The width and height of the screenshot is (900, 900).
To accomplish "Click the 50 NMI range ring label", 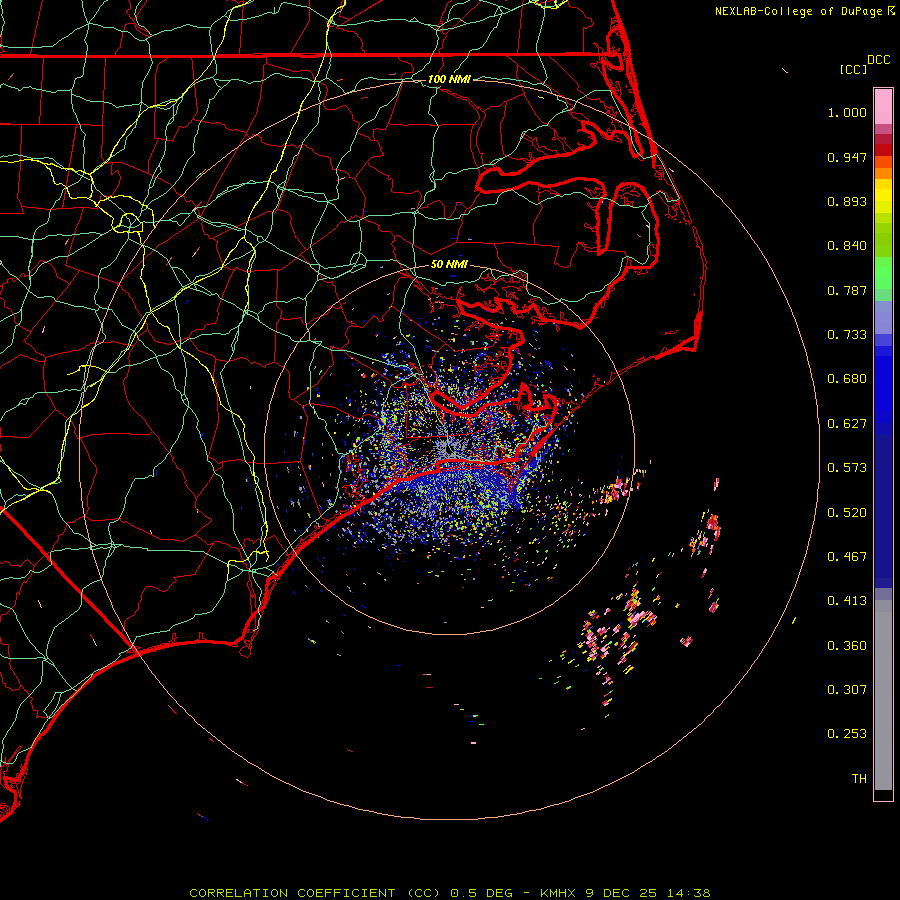I will [449, 265].
